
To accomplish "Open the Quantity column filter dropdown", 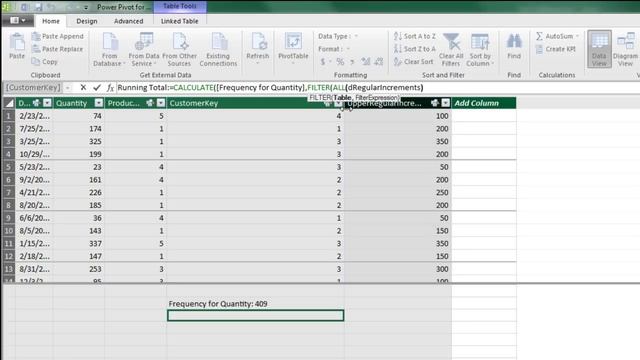I will click(98, 103).
